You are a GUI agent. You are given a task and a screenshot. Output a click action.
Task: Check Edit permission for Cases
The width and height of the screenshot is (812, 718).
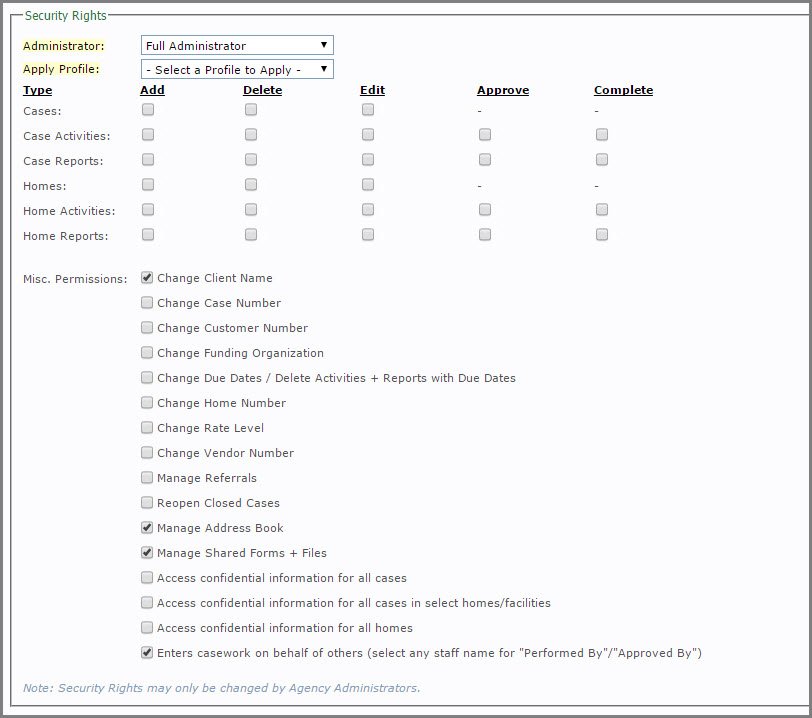click(x=368, y=109)
